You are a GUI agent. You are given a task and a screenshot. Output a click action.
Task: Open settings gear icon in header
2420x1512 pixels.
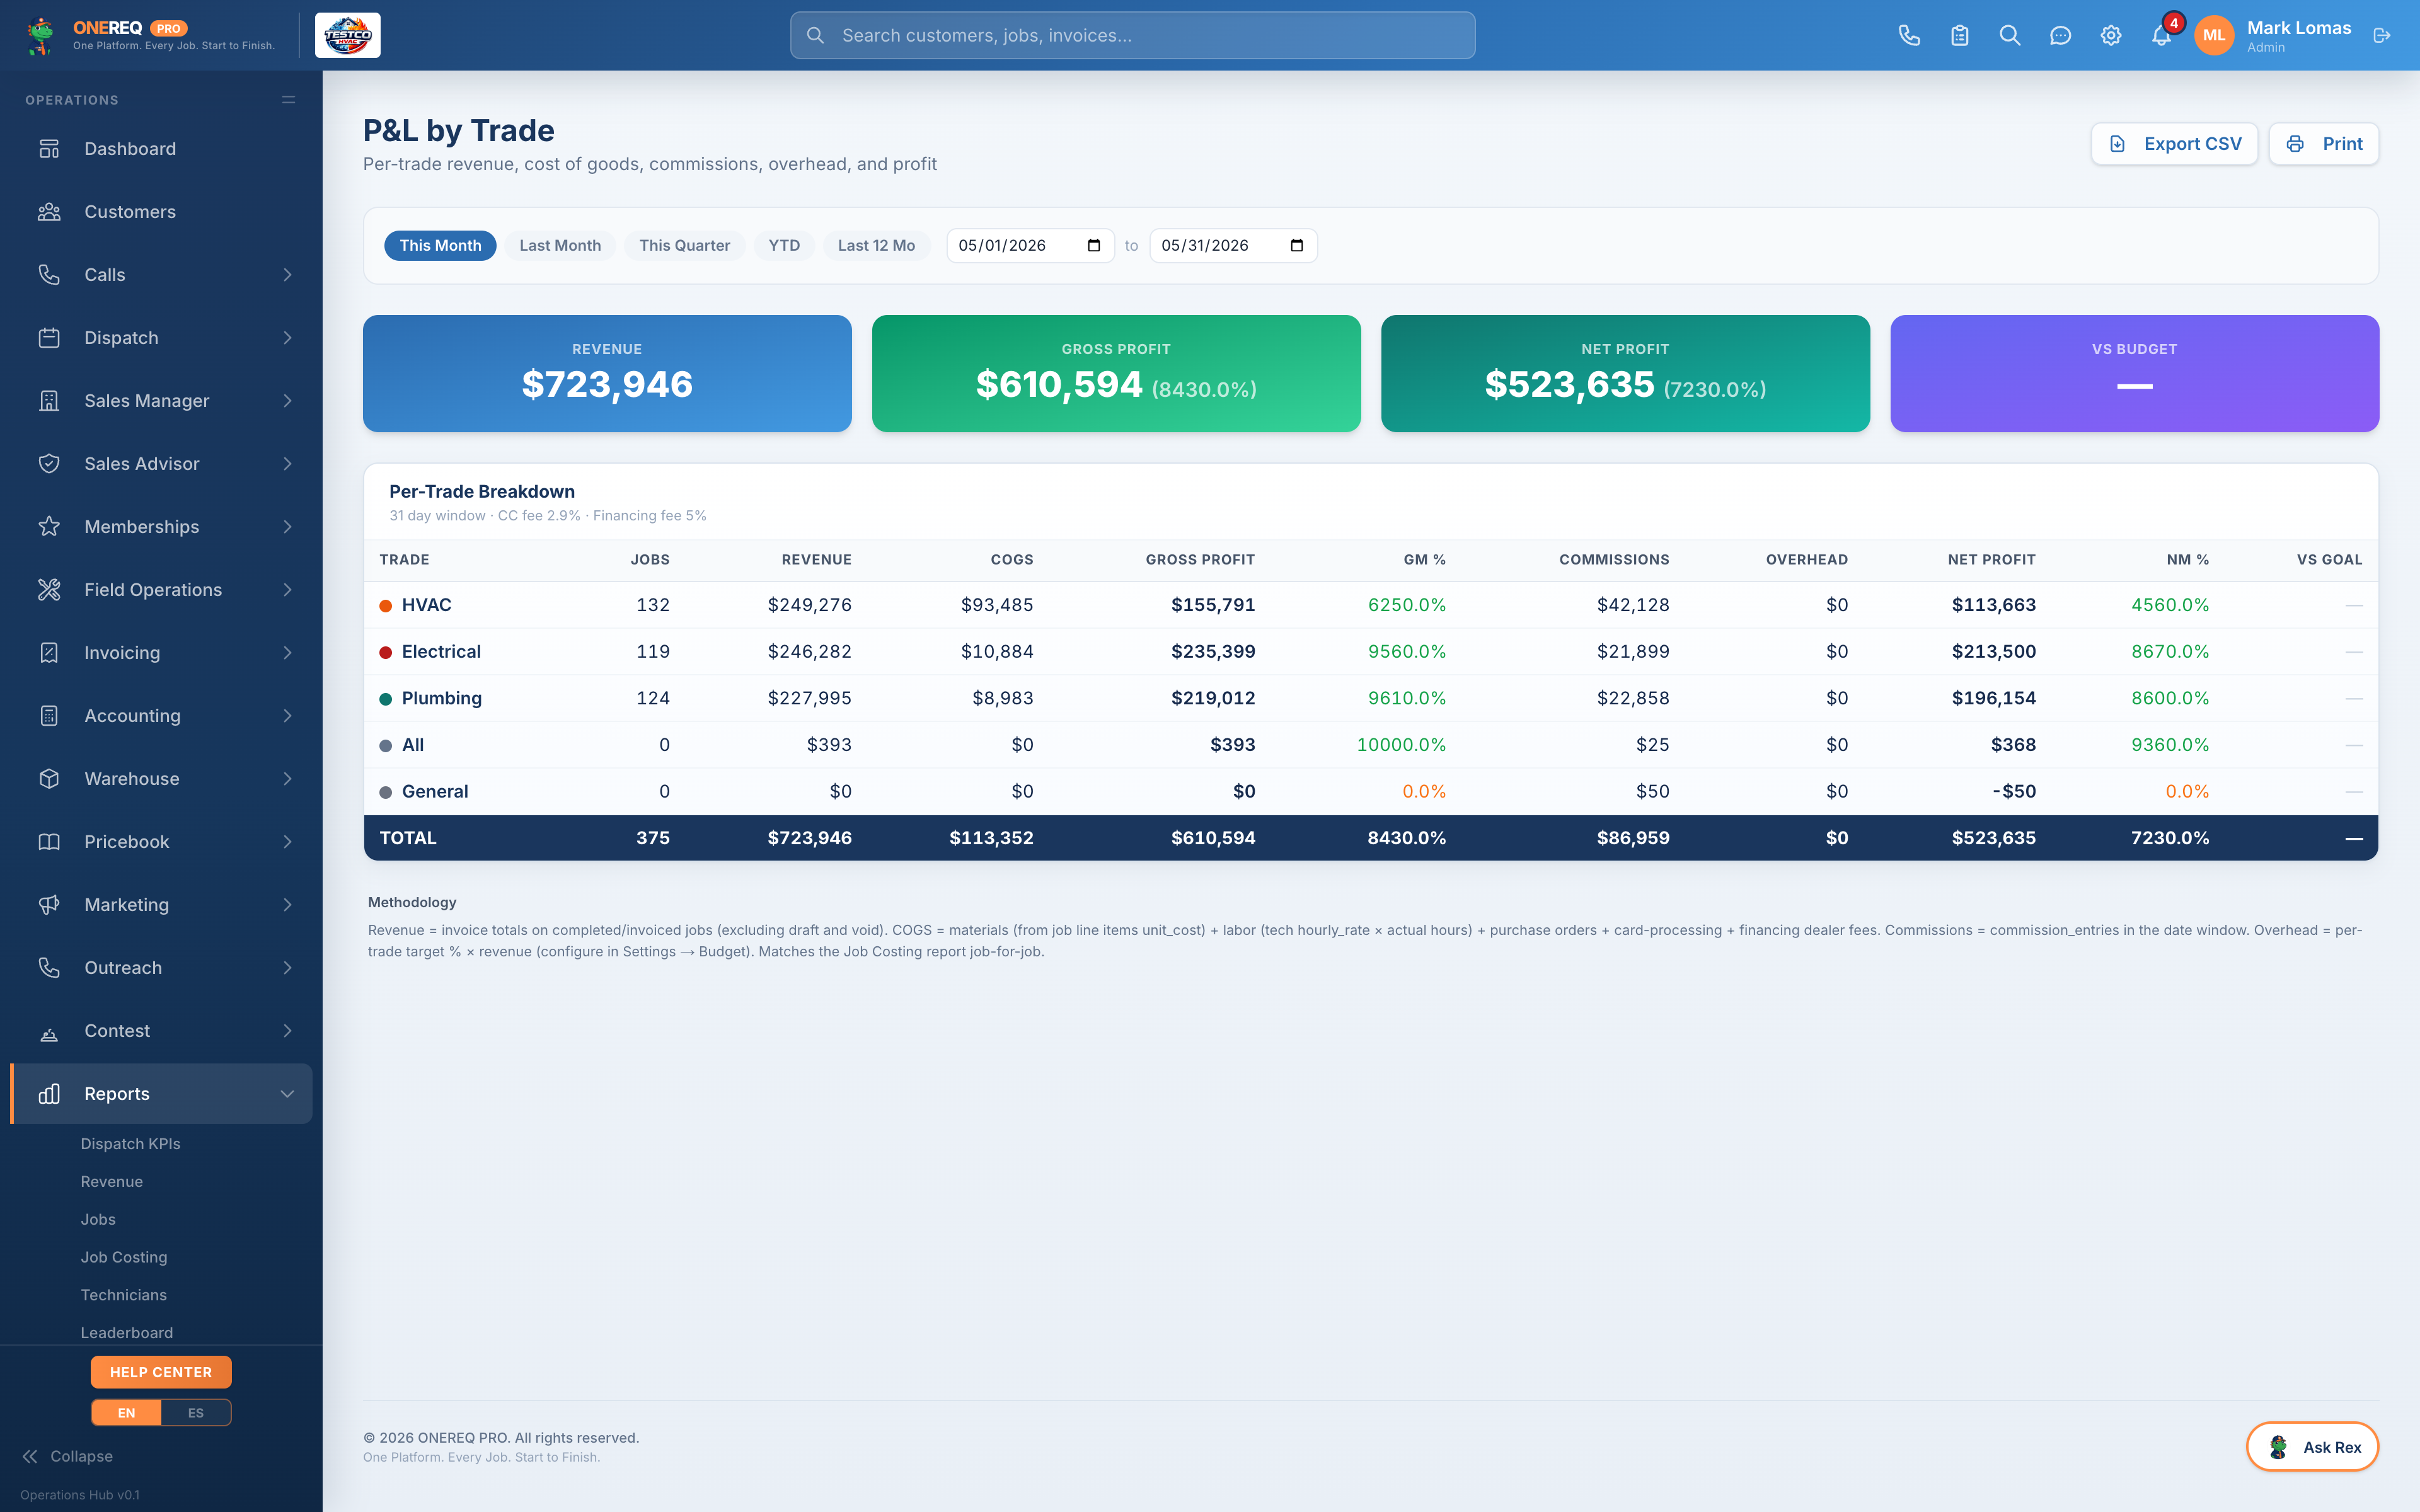coord(2111,36)
